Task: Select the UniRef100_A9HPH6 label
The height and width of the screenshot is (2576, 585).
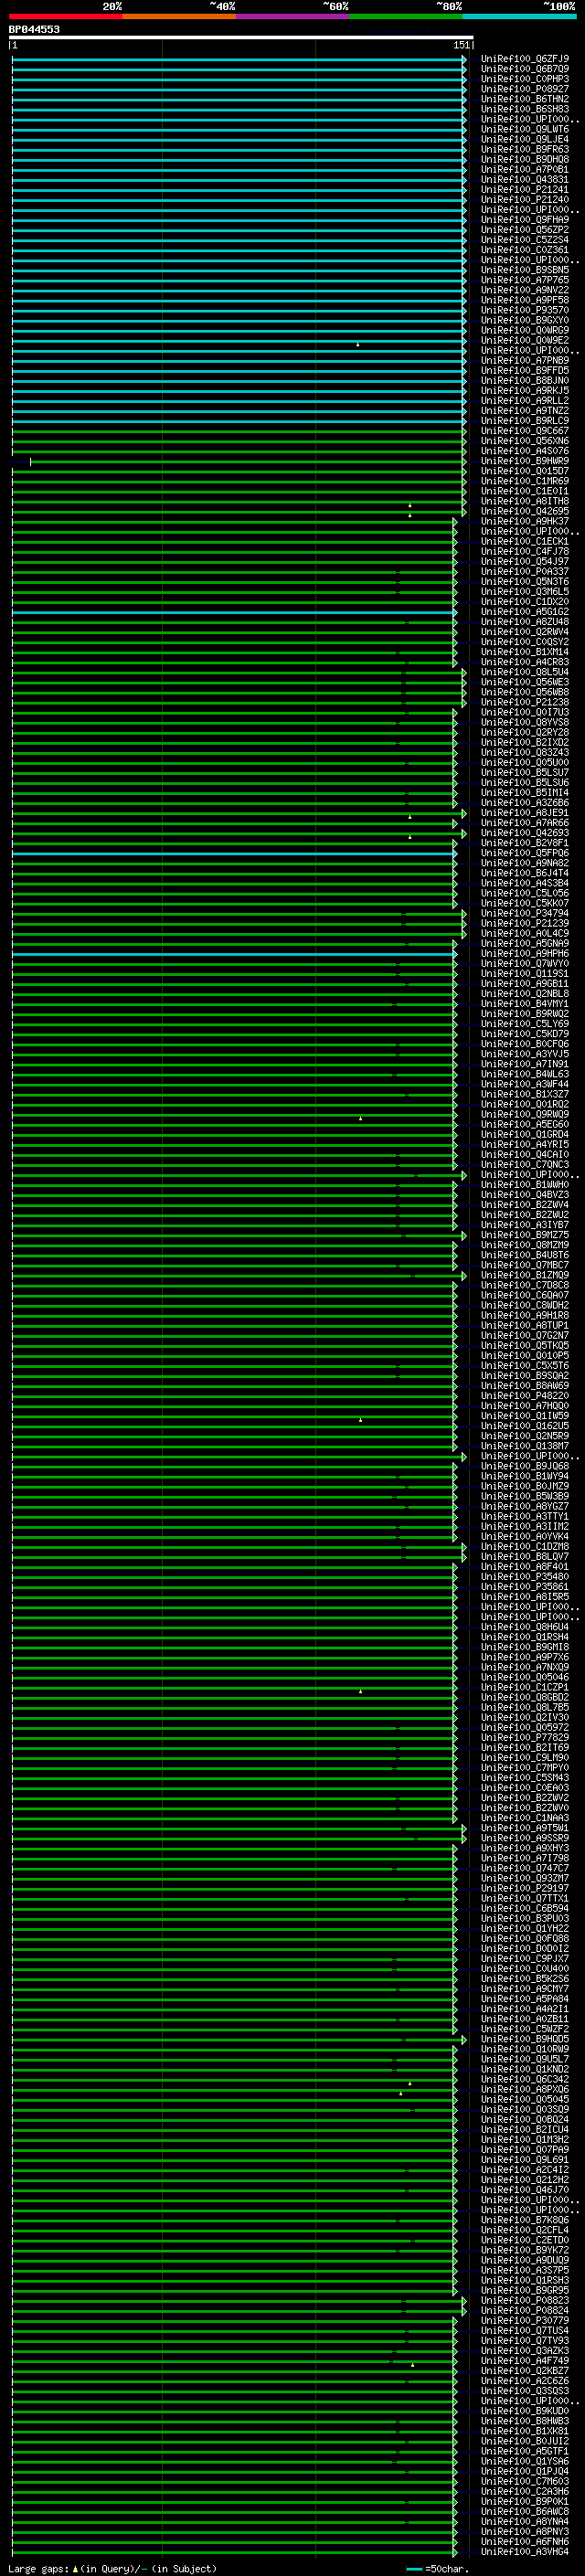Action: pyautogui.click(x=525, y=954)
